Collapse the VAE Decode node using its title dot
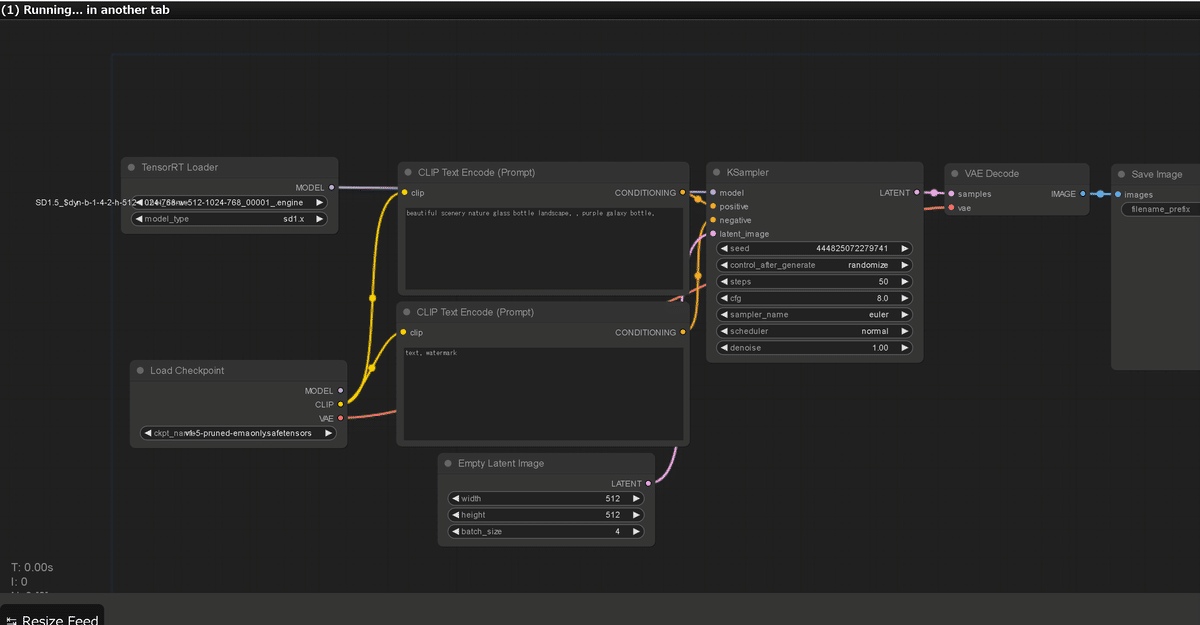 point(954,173)
